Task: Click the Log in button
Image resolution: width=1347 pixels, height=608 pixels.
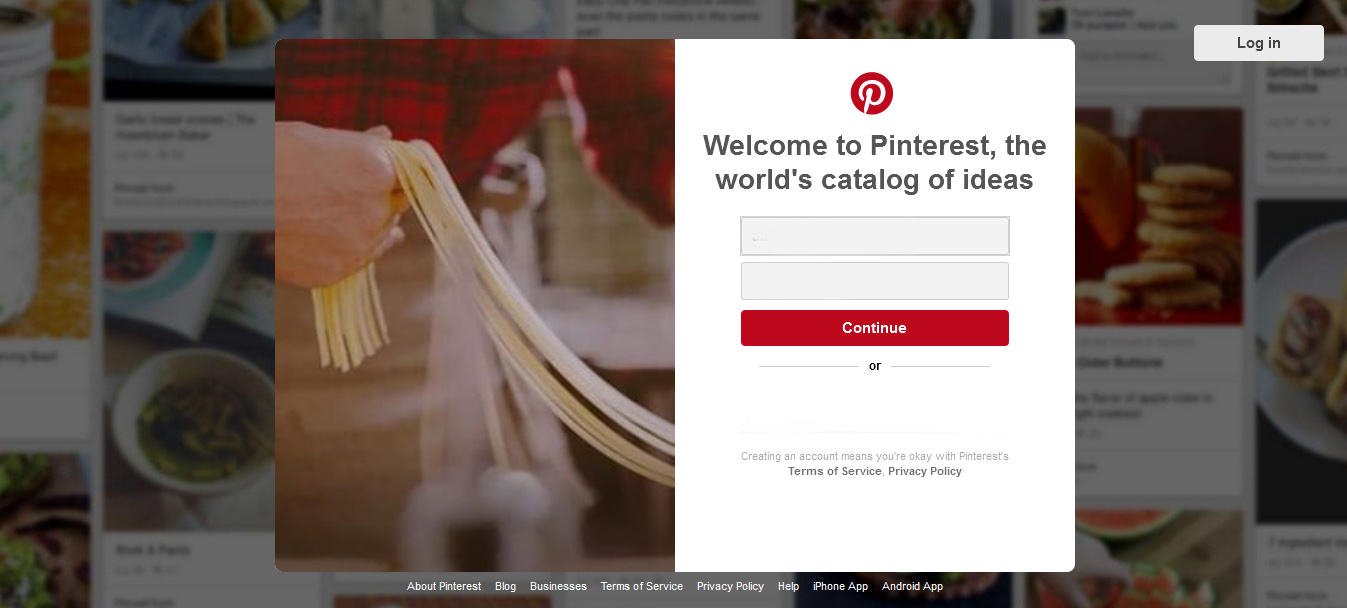Action: 1258,43
